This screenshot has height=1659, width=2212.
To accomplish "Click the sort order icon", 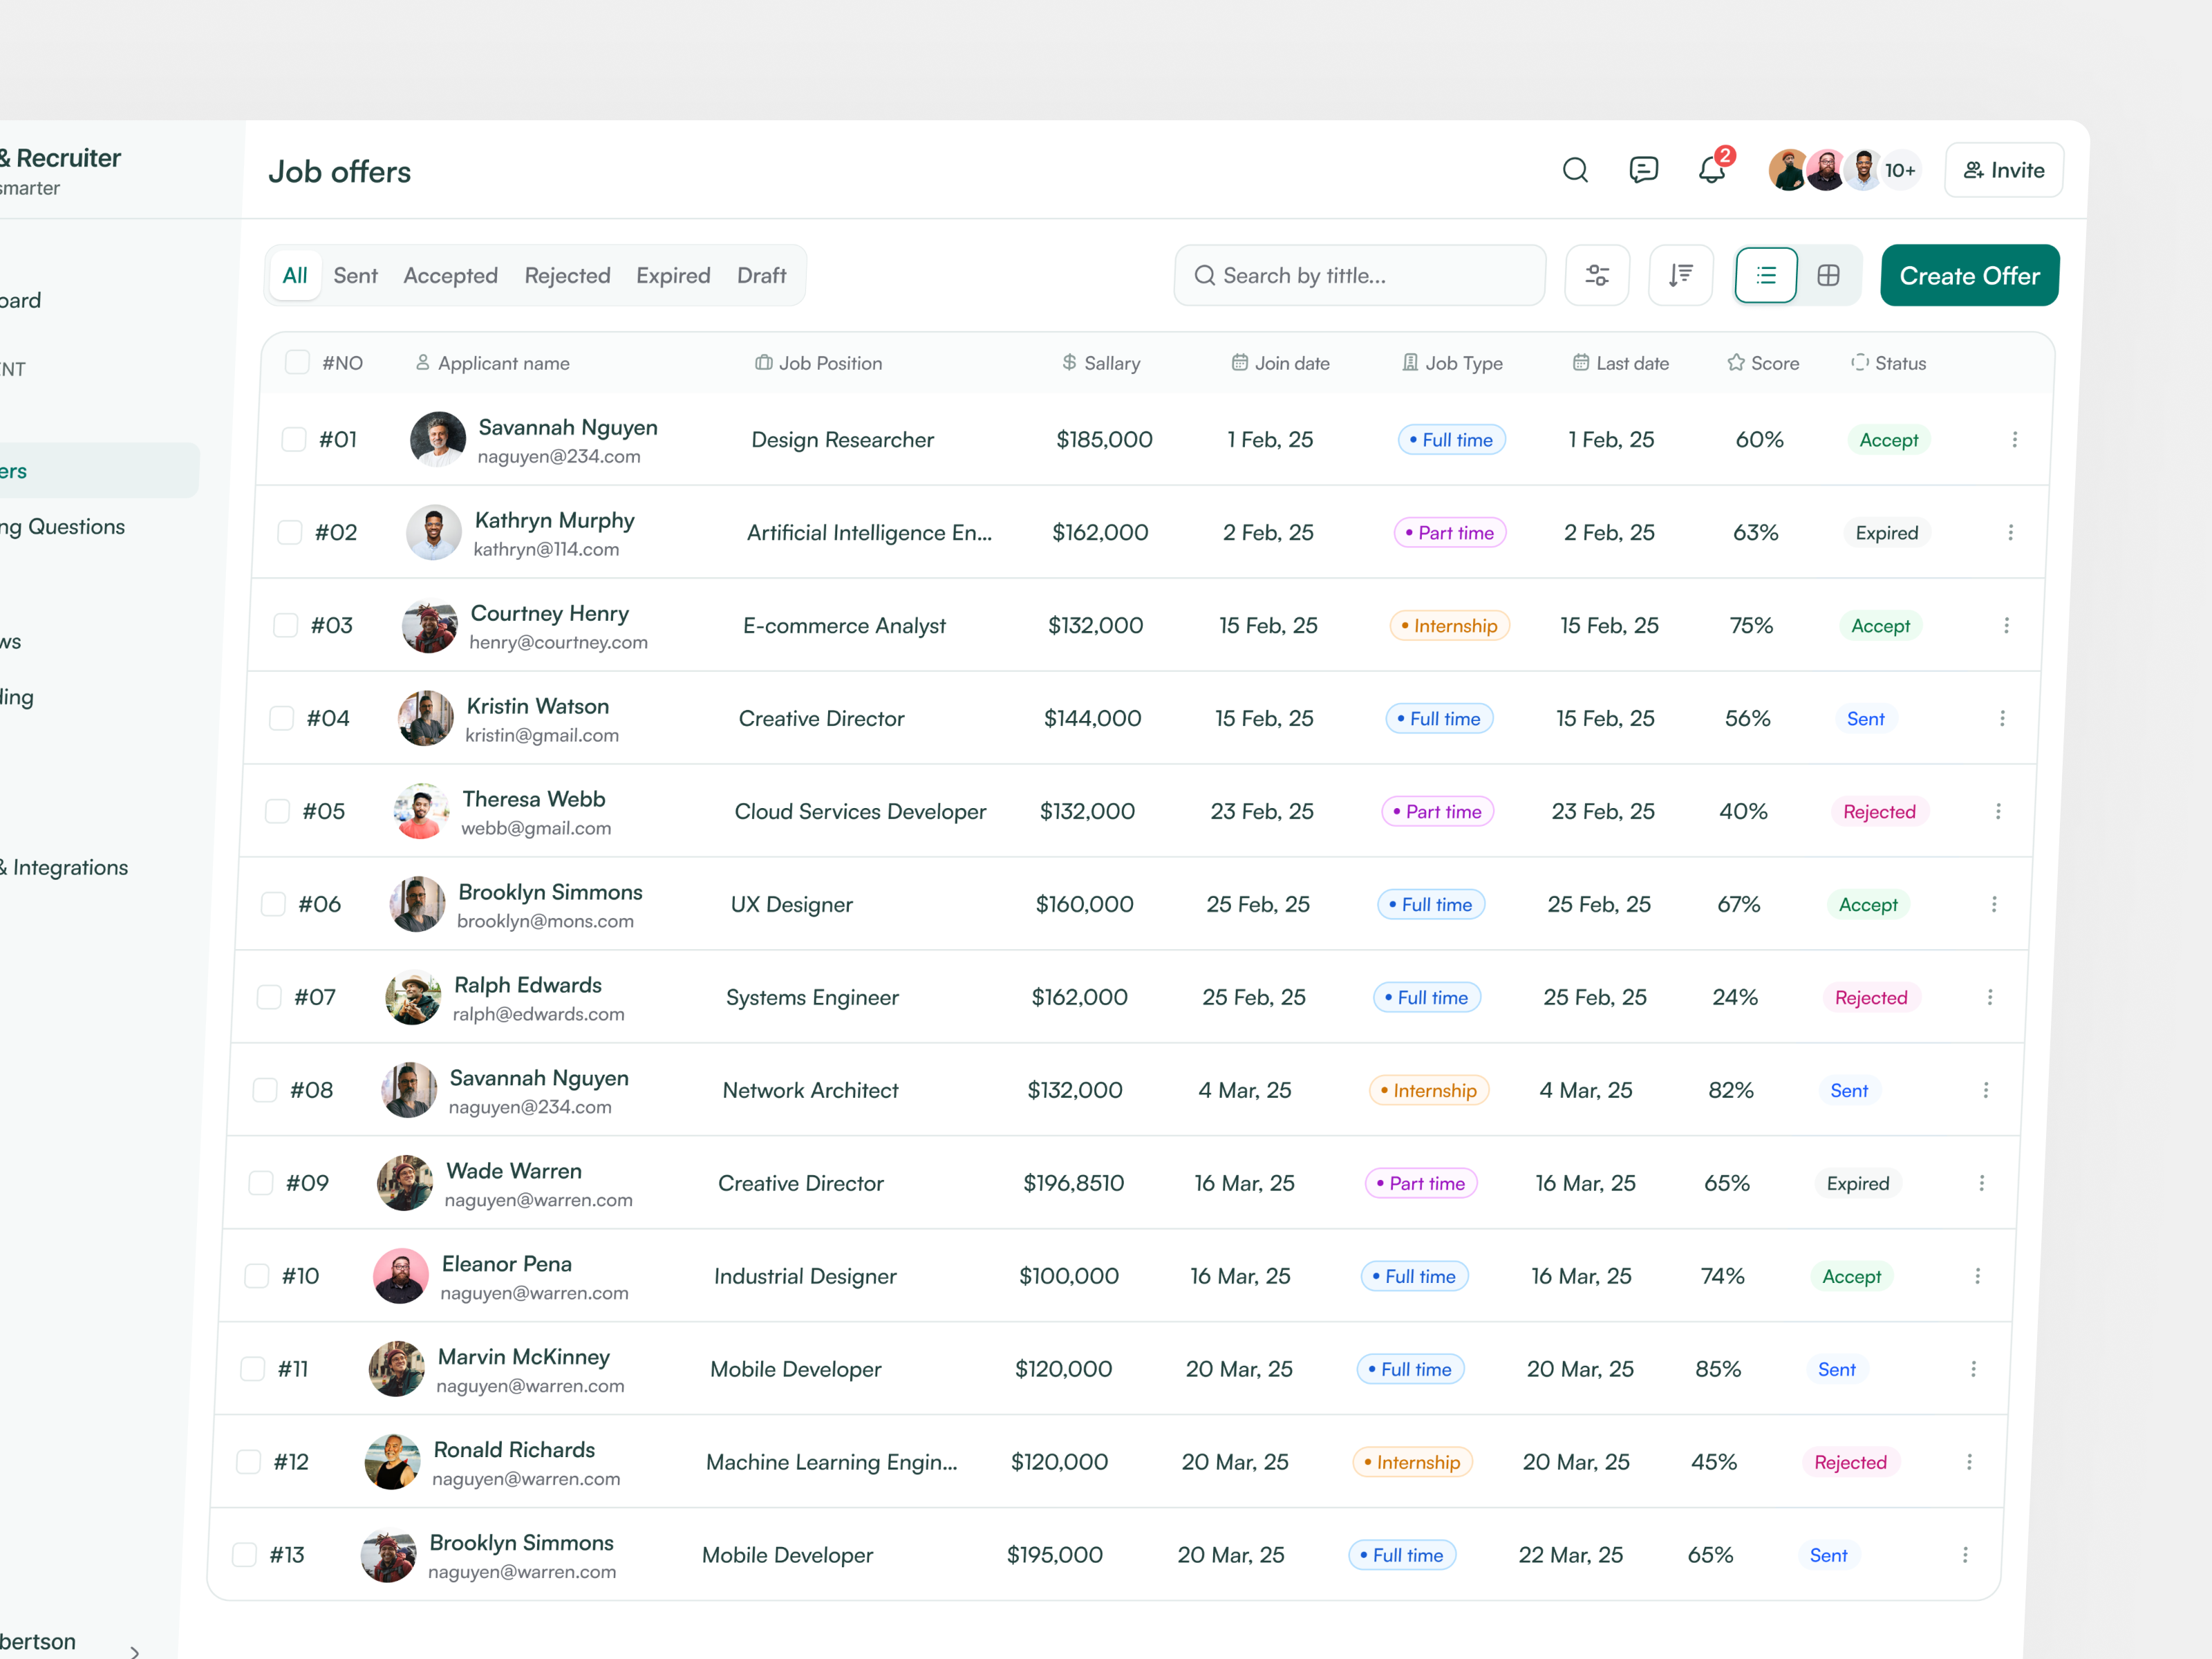I will (x=1681, y=275).
